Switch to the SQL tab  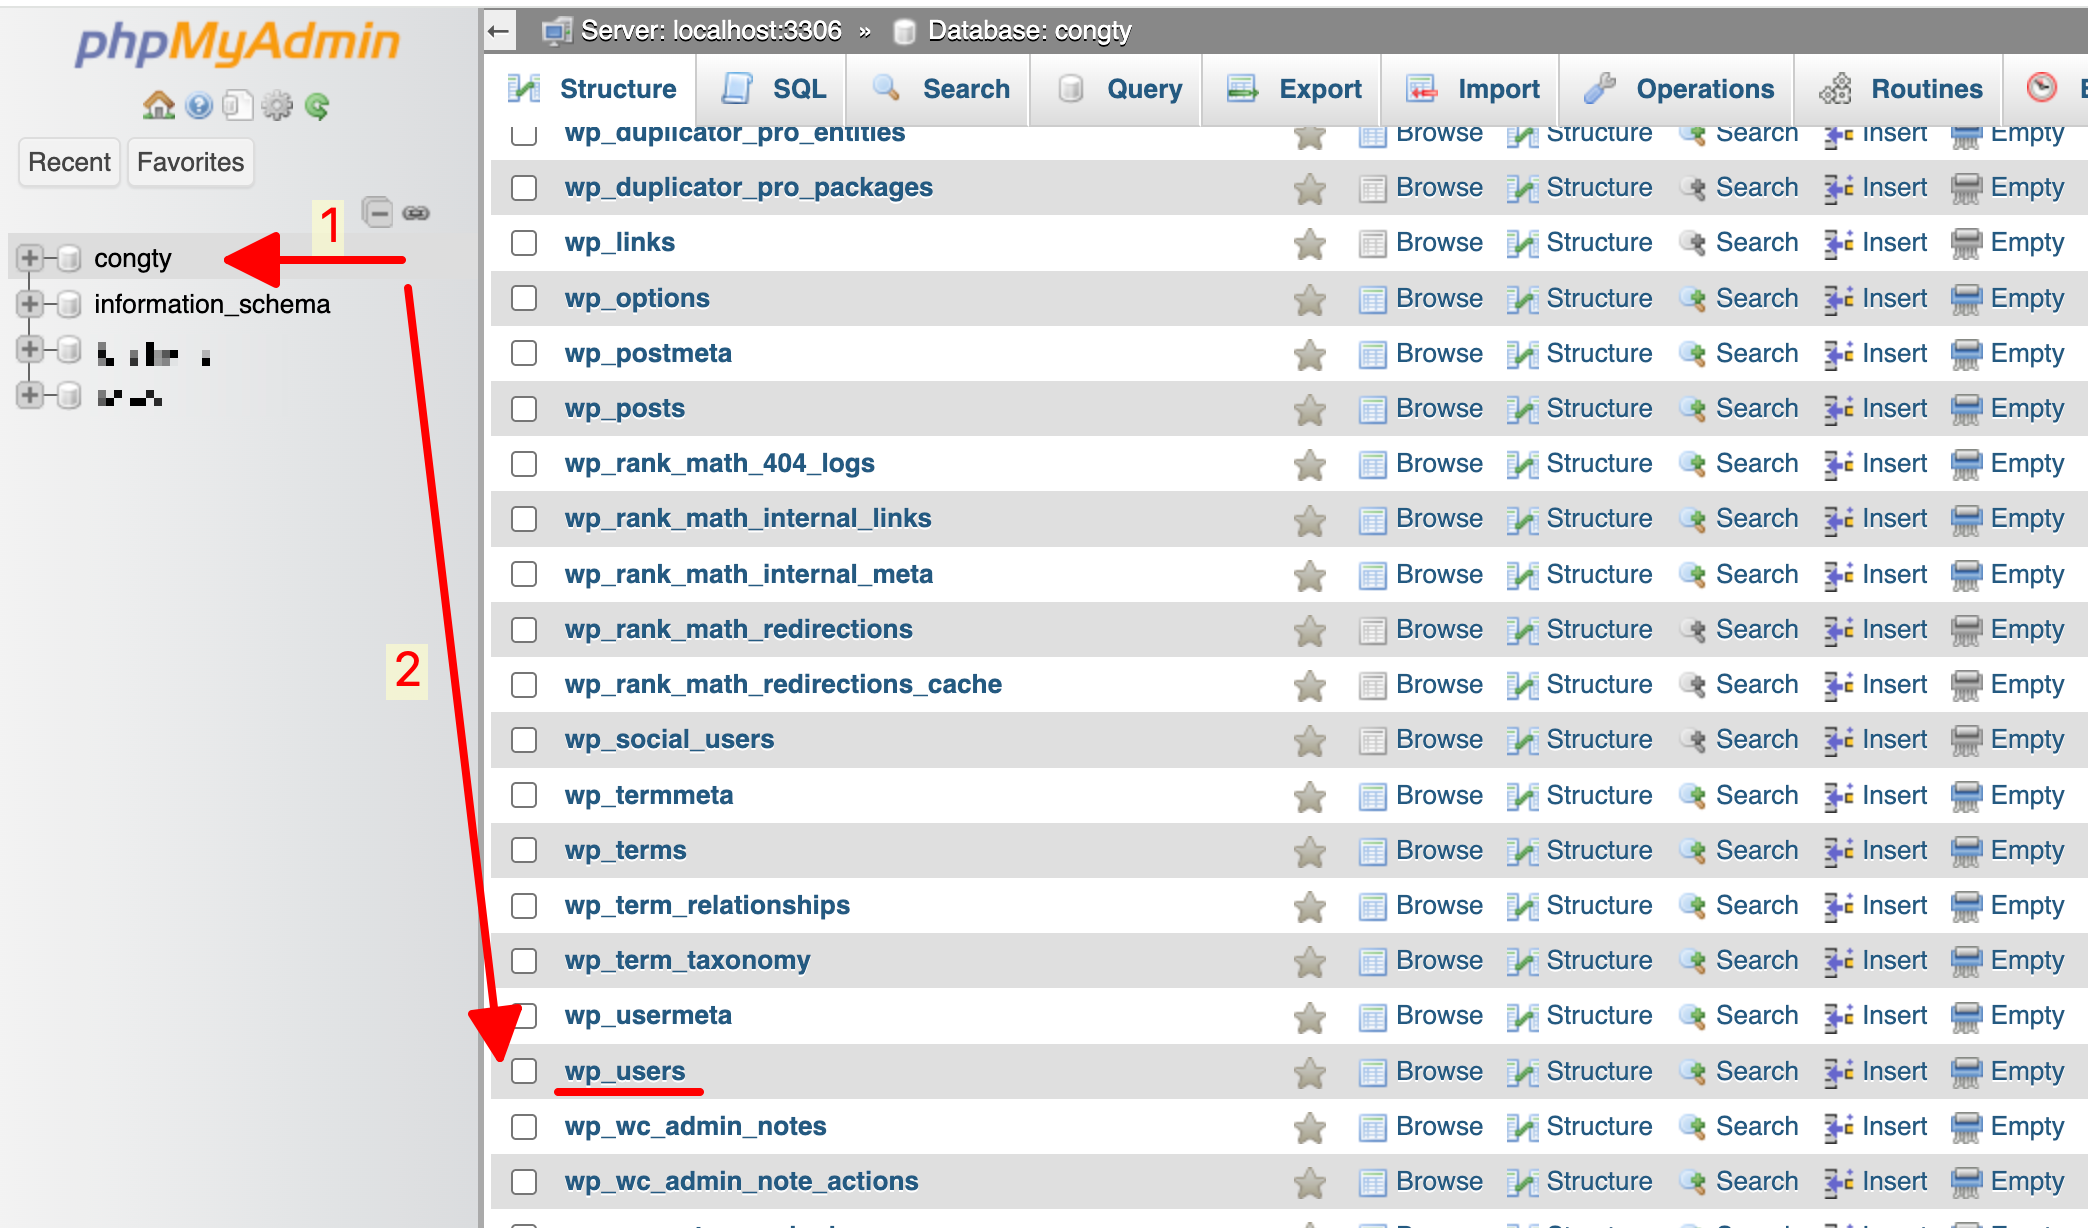click(x=773, y=89)
